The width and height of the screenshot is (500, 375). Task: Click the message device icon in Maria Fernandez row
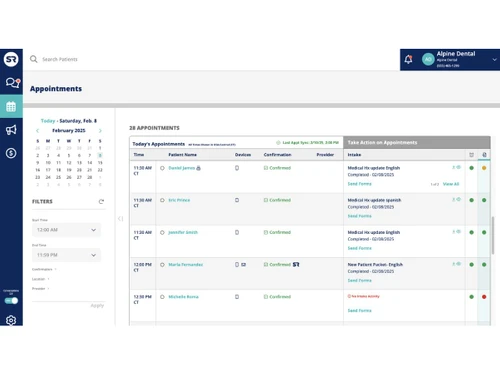coord(243,264)
